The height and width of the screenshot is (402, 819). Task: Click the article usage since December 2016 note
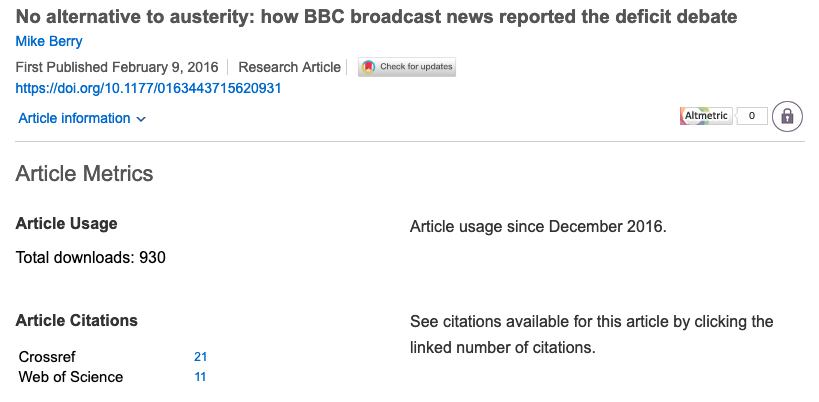click(x=538, y=227)
